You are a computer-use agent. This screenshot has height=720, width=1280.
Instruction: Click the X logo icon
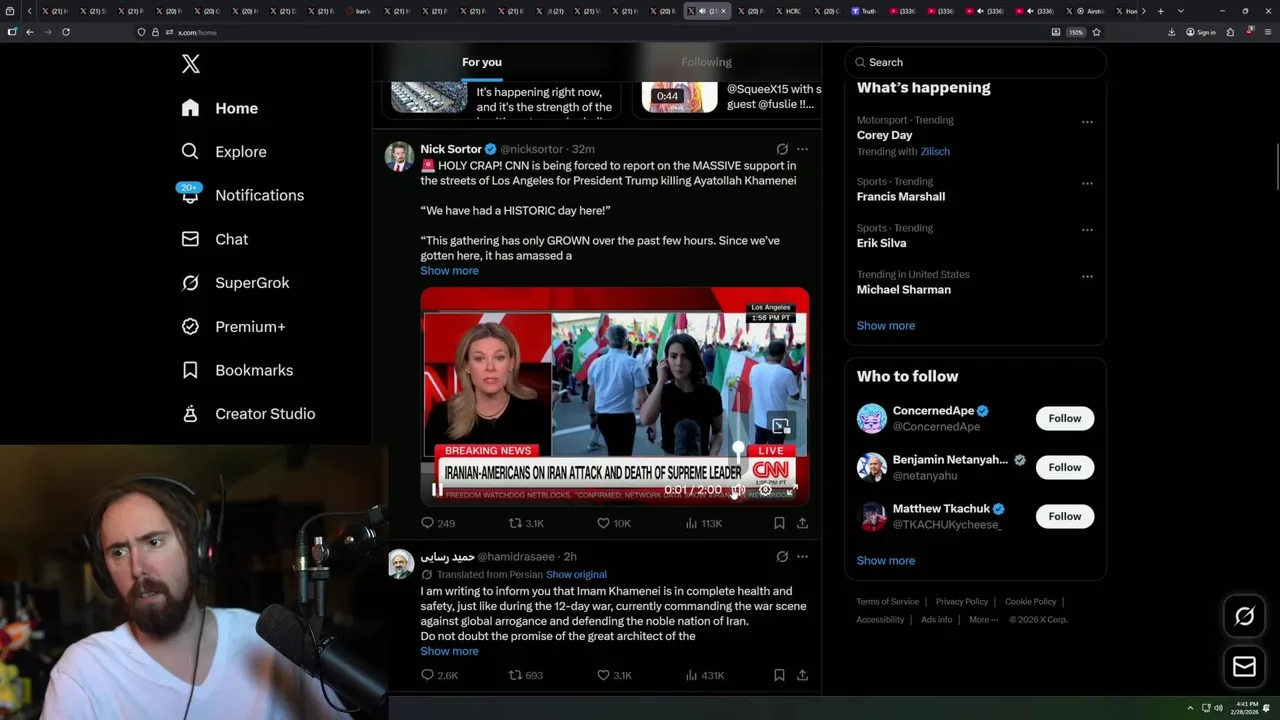click(191, 64)
